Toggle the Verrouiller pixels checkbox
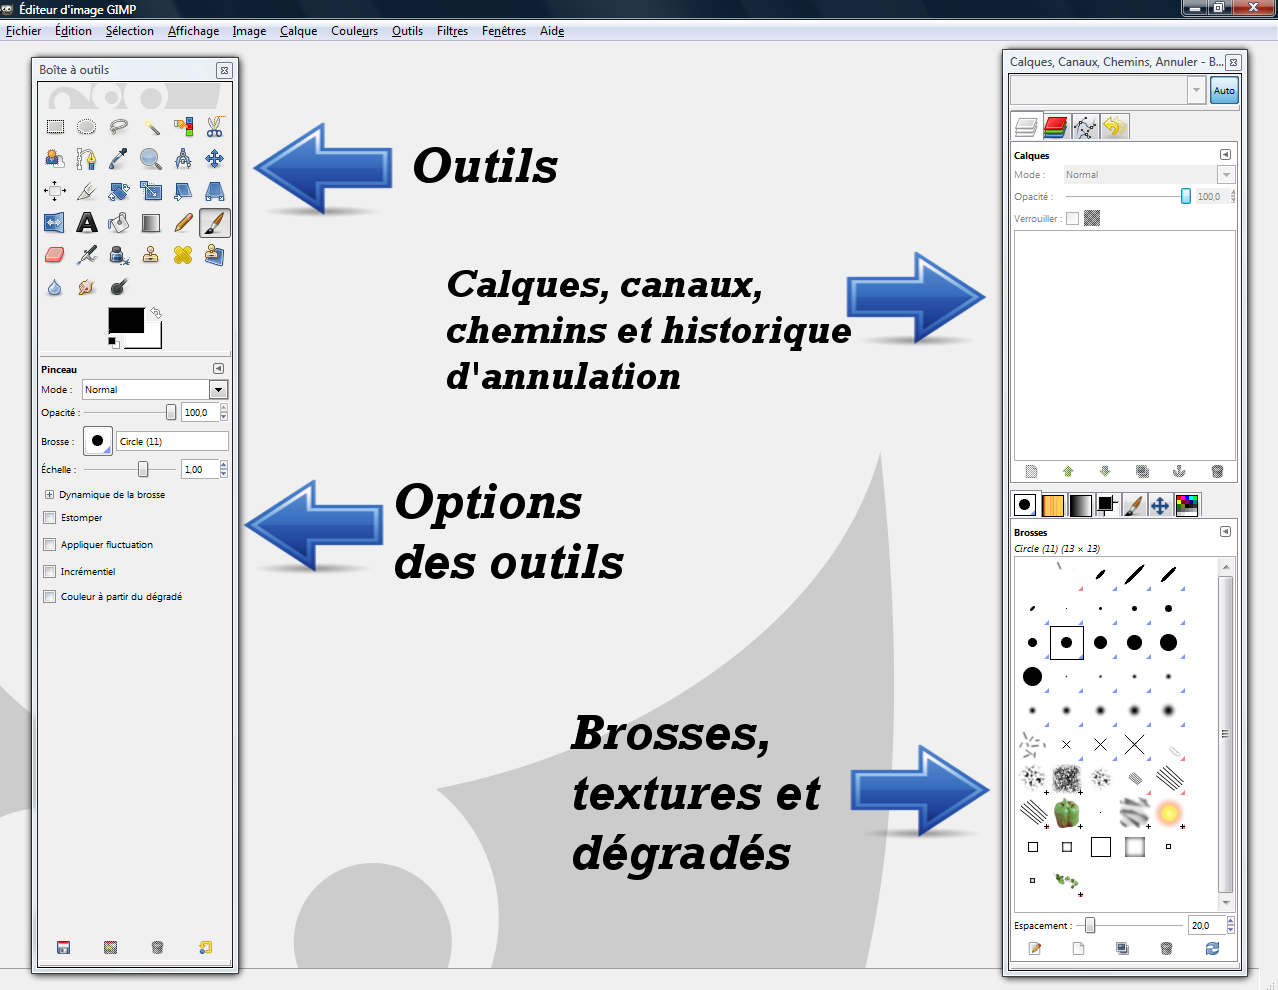1278x990 pixels. [1072, 218]
